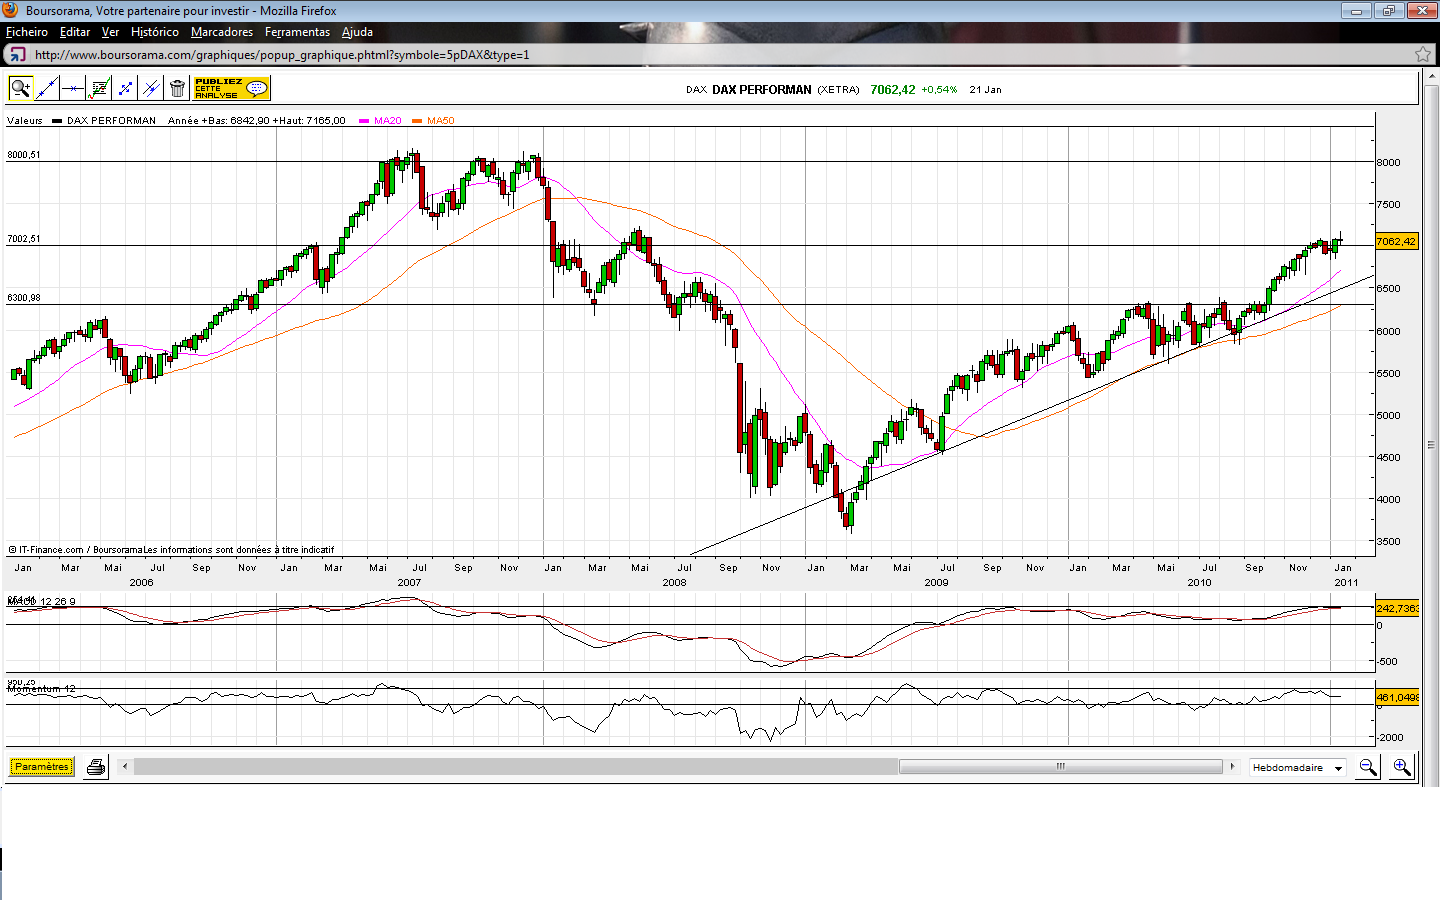Click the zoom out magnifier icon
Image resolution: width=1440 pixels, height=900 pixels.
coord(1368,767)
